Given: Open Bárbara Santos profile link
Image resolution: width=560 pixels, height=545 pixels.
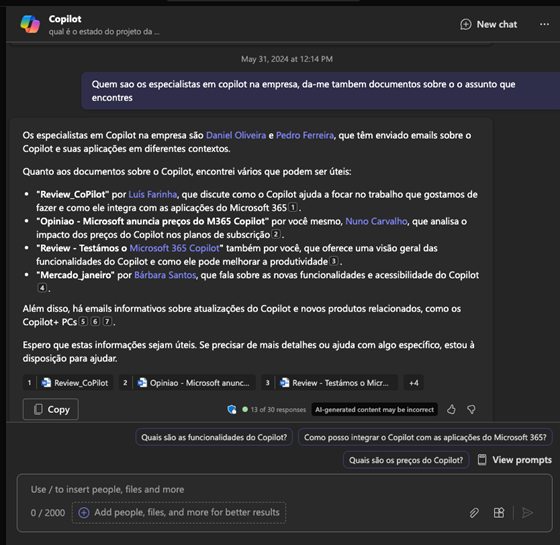Looking at the screenshot, I should click(165, 275).
